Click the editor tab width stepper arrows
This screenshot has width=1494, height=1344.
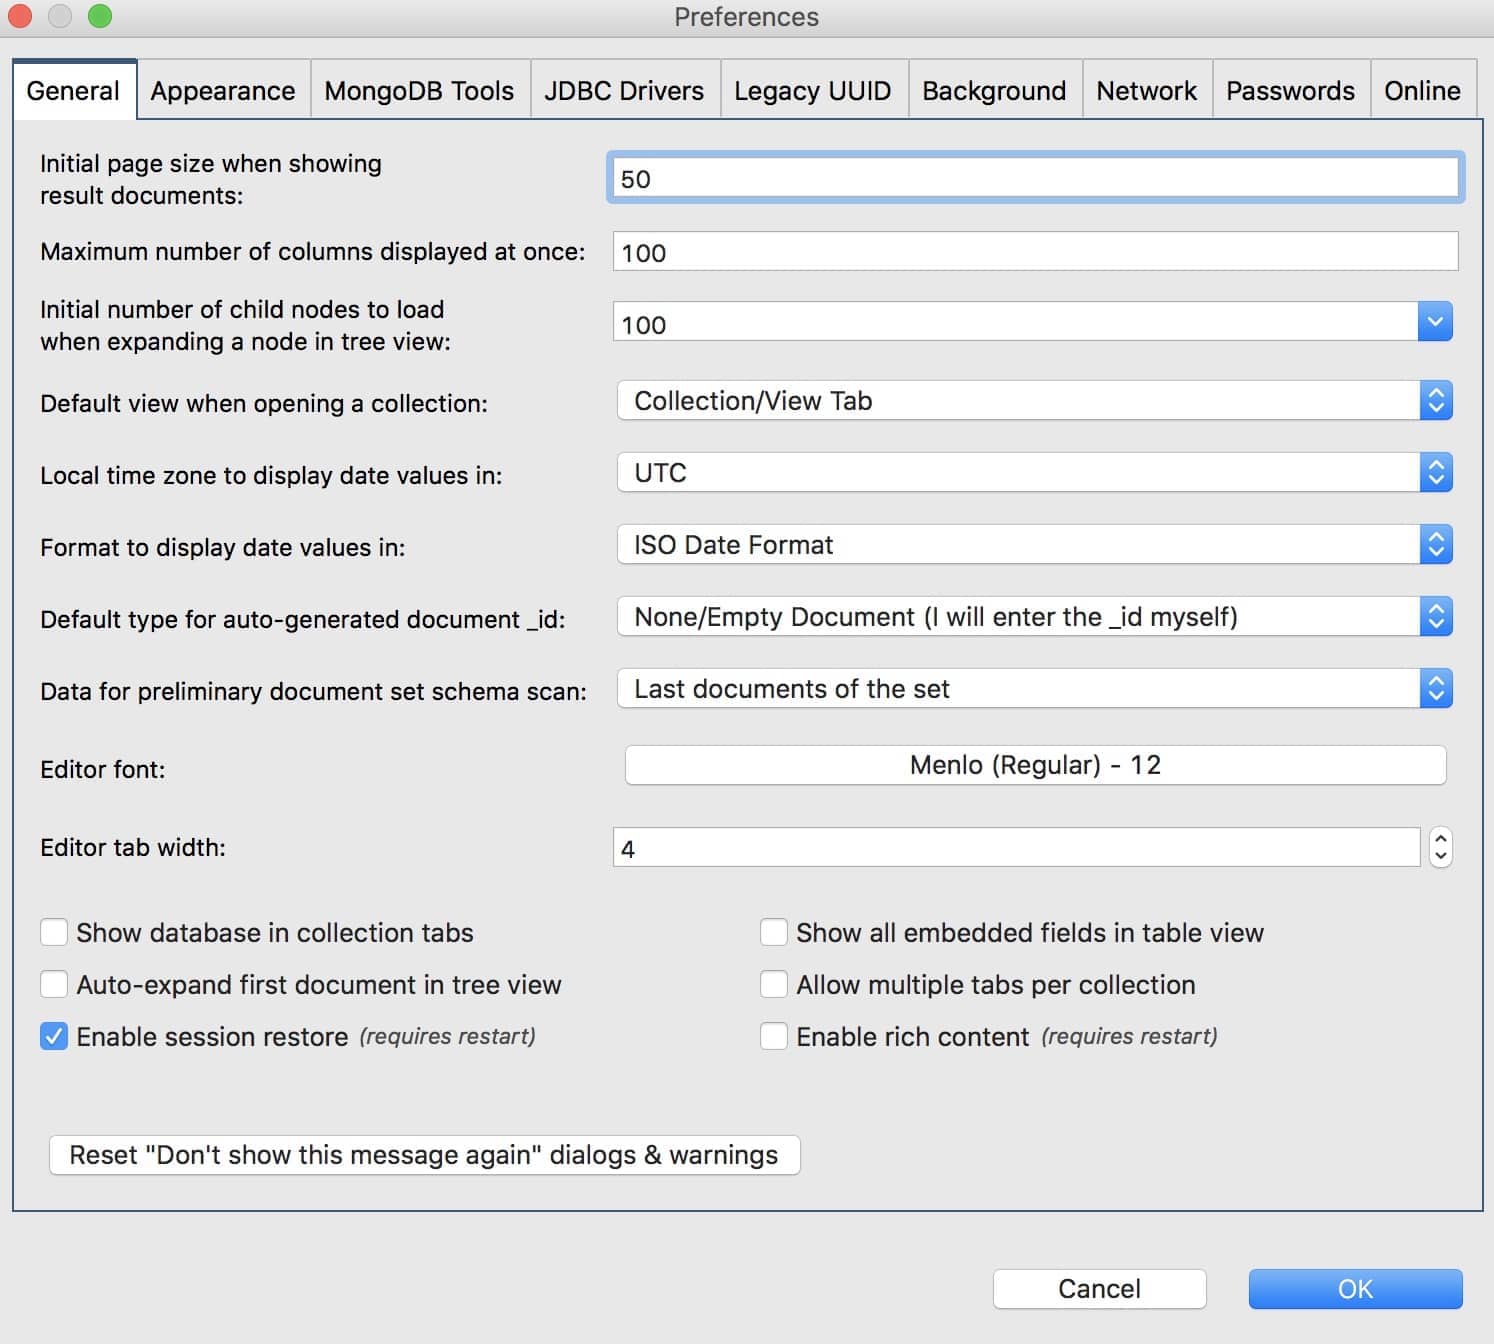tap(1440, 848)
